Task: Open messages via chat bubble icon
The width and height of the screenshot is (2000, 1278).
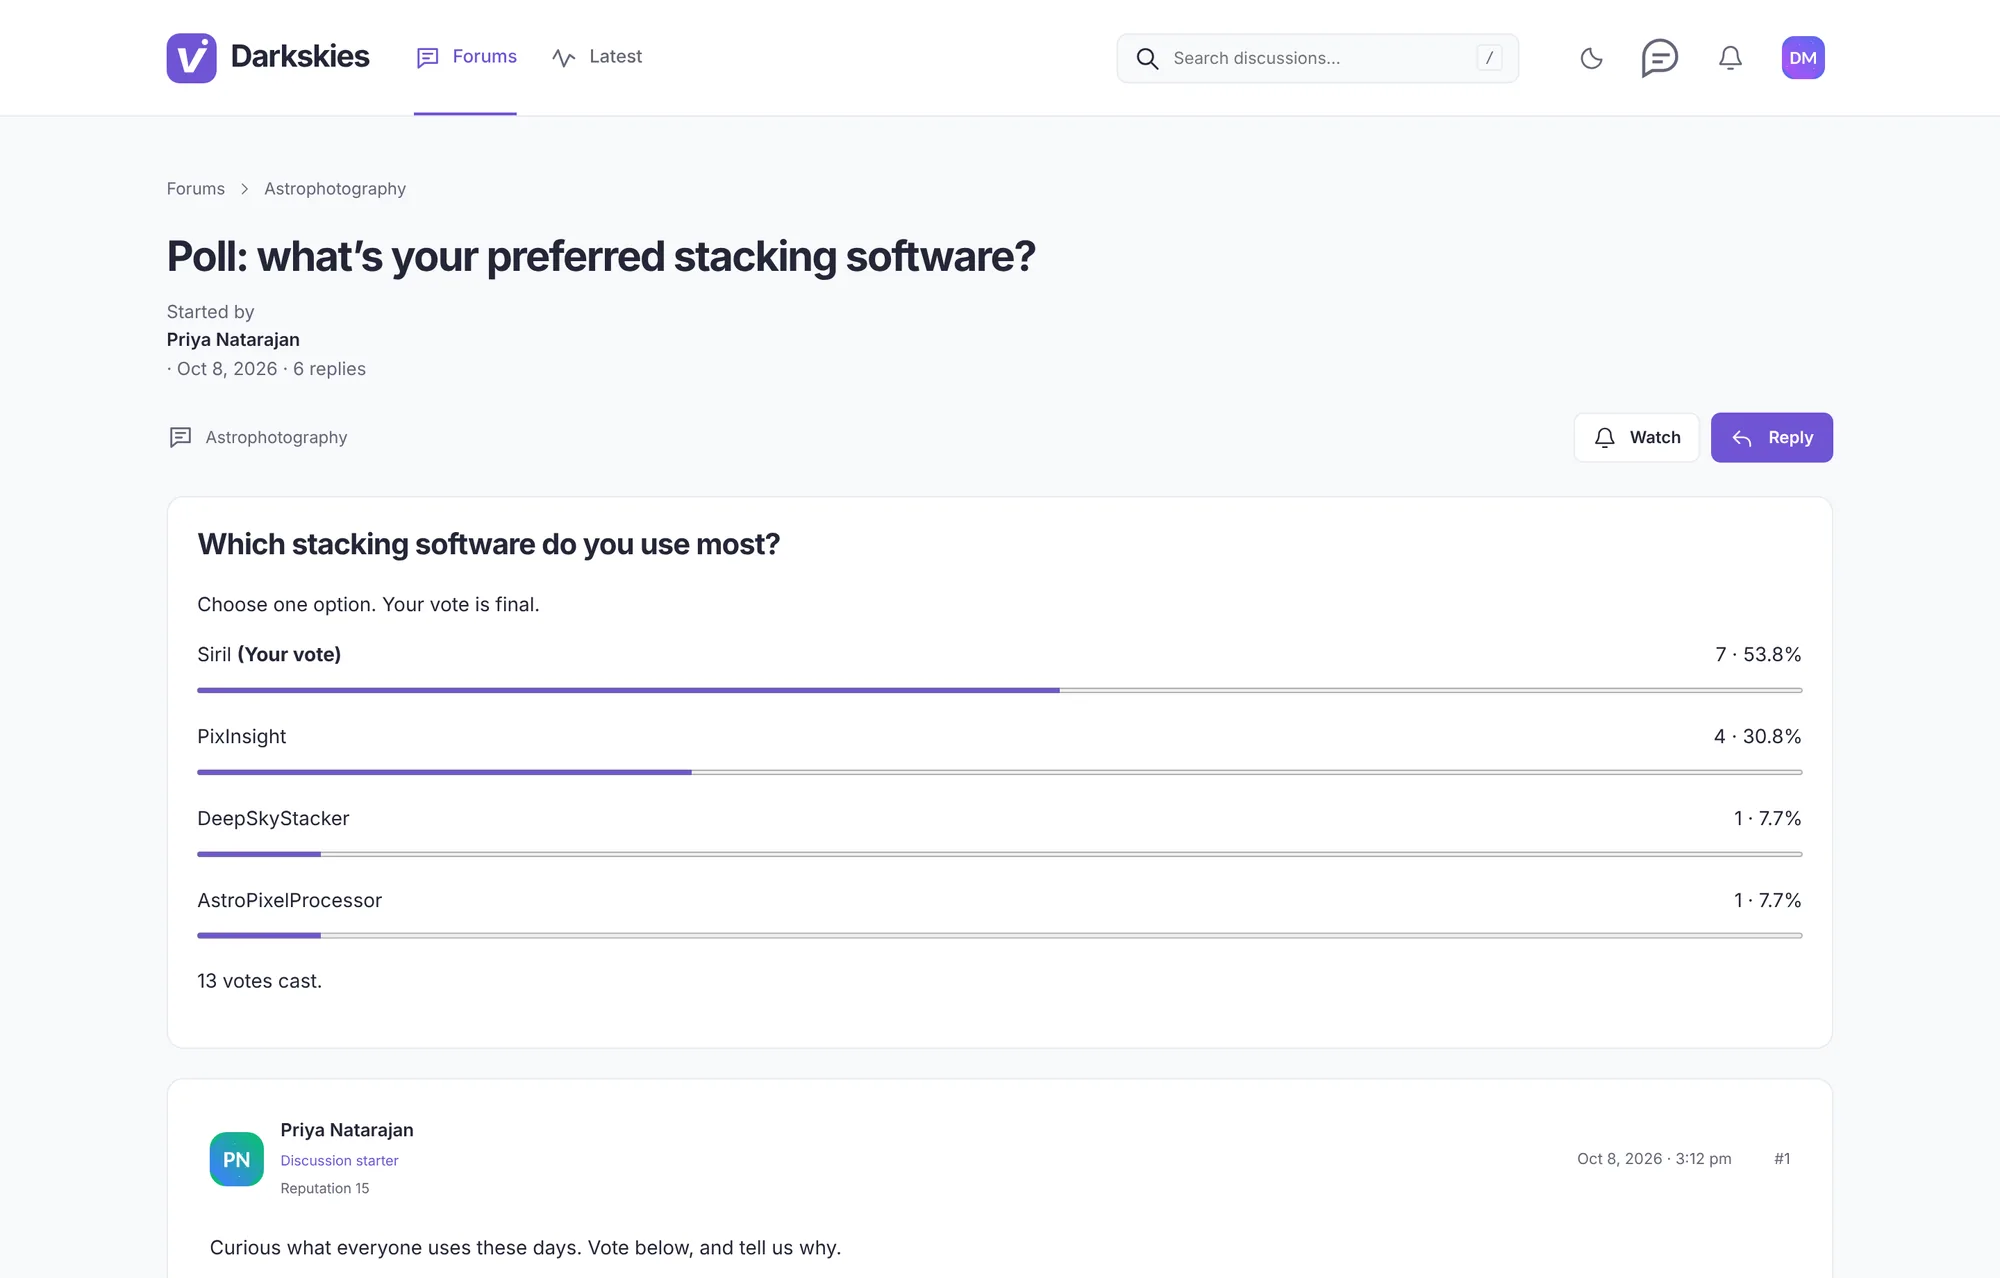Action: (x=1660, y=58)
